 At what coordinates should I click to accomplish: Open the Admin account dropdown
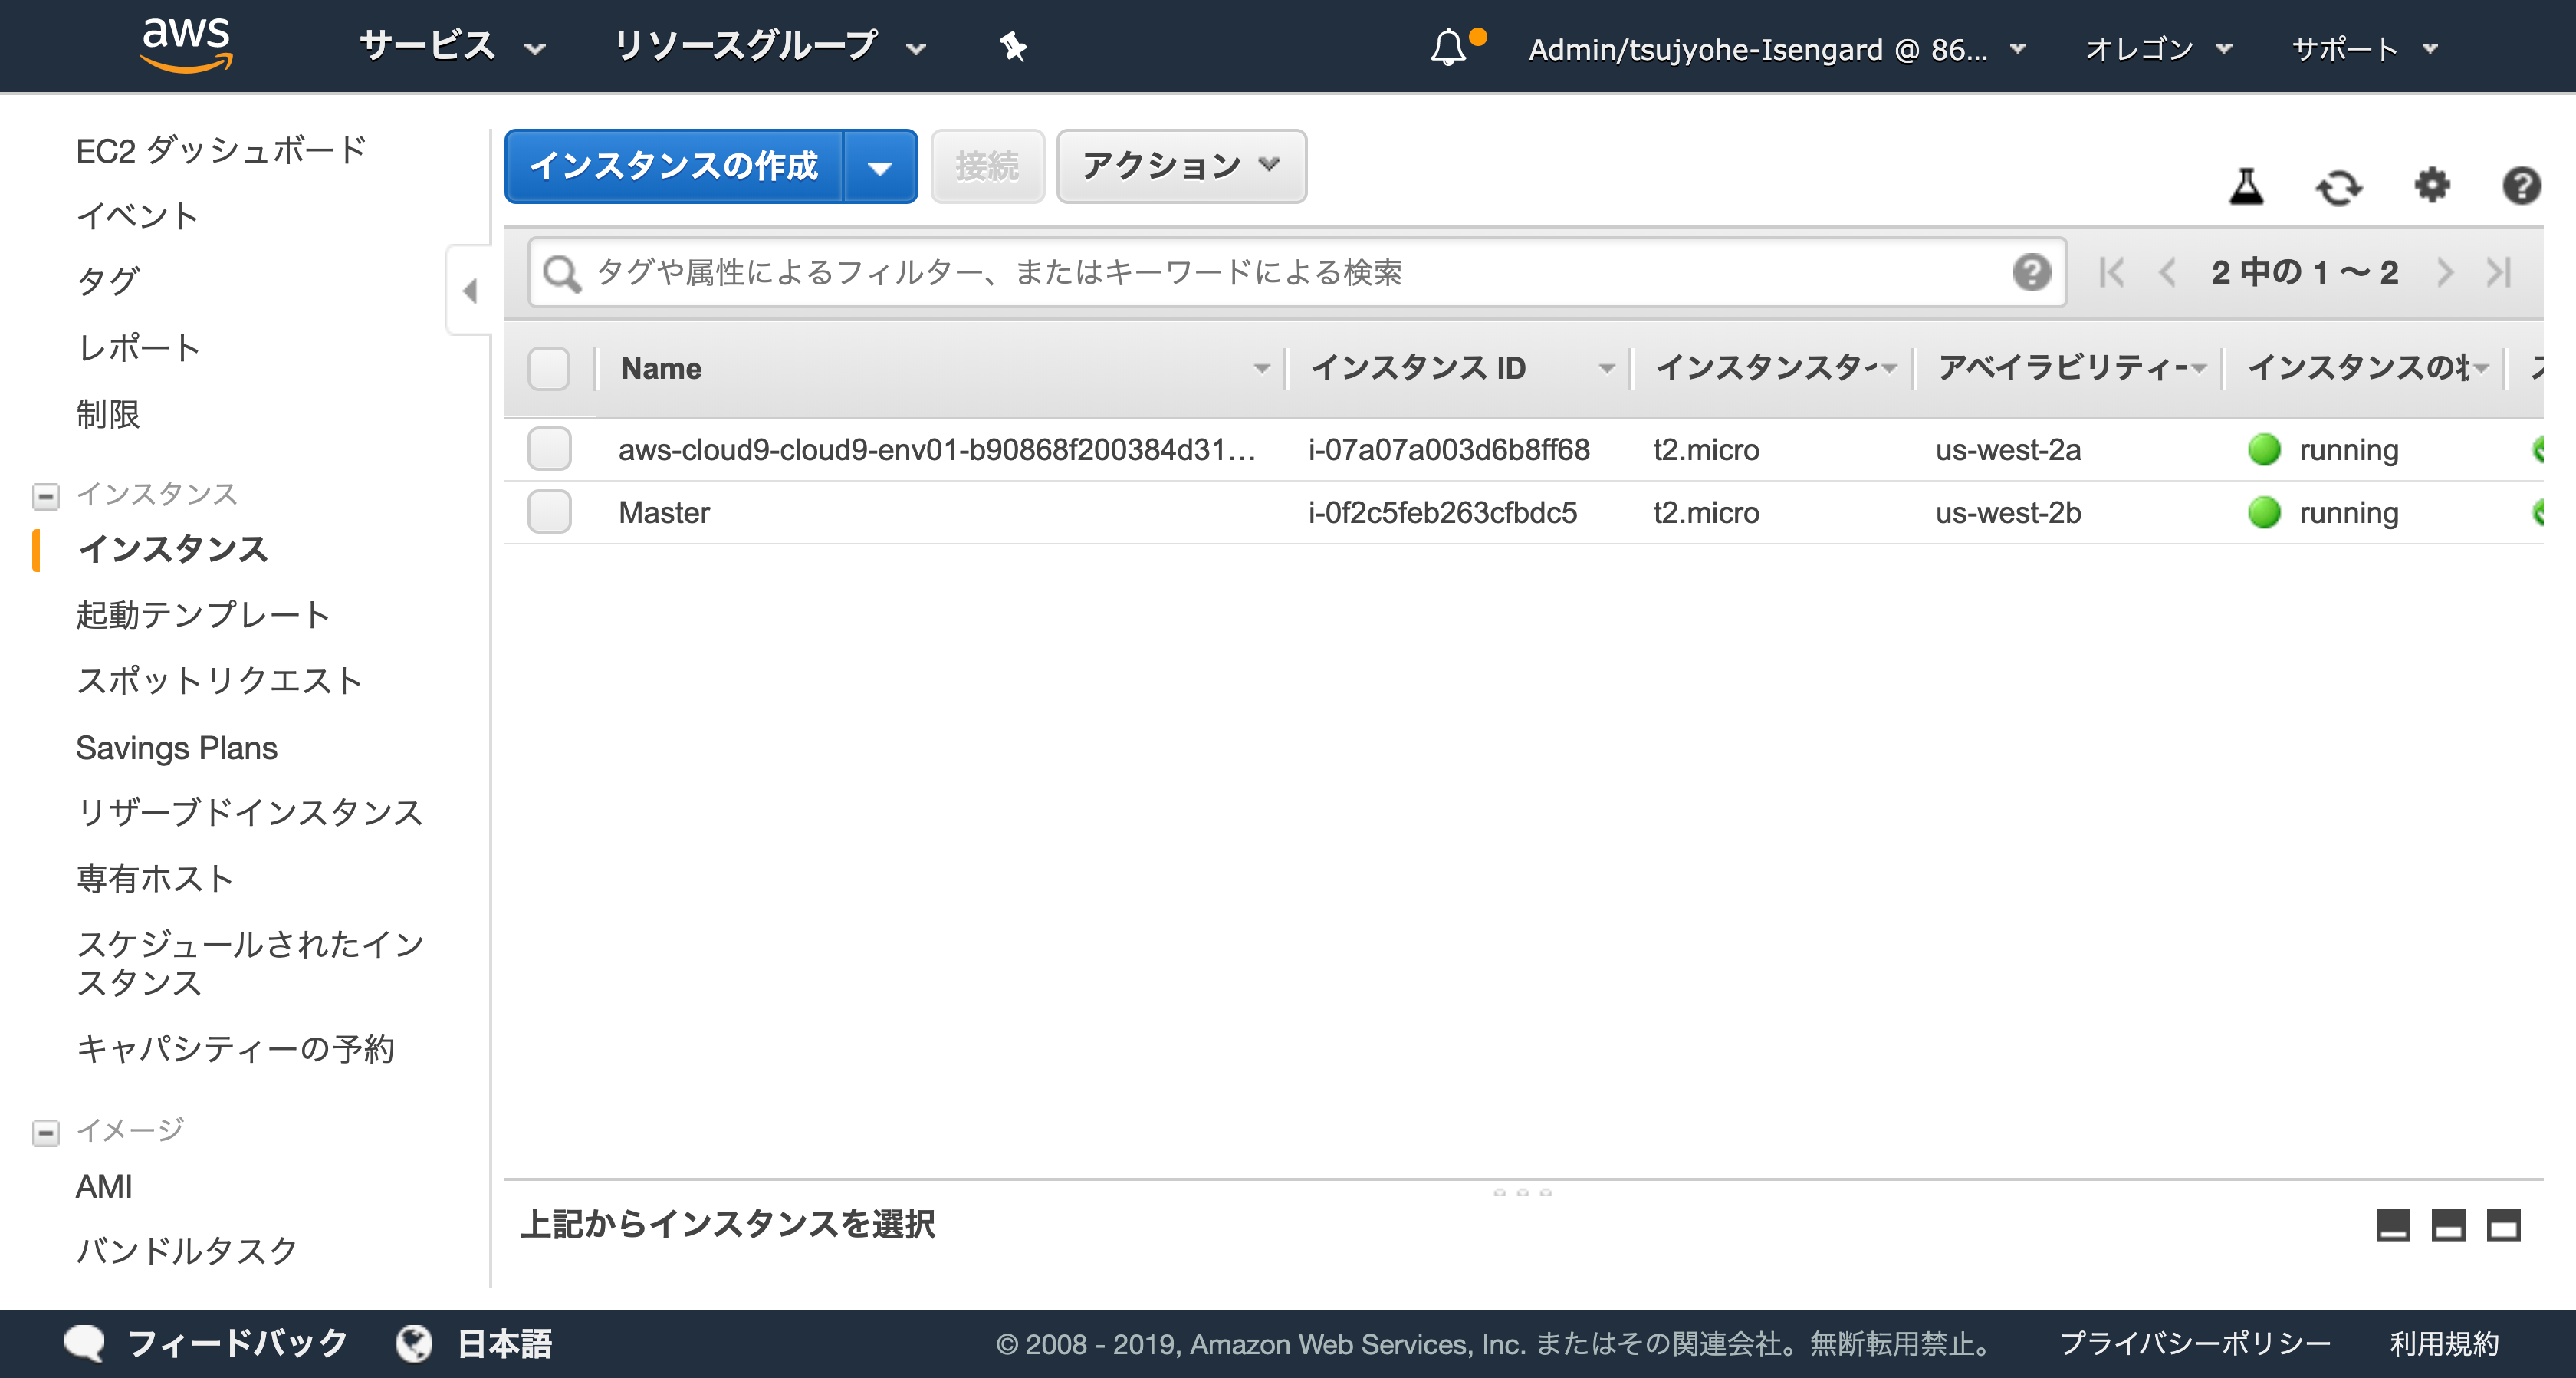tap(1776, 48)
